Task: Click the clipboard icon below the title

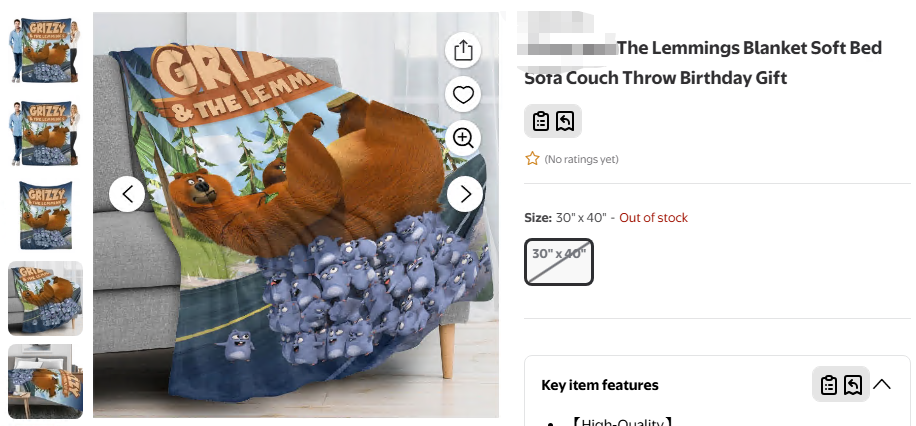Action: click(541, 121)
